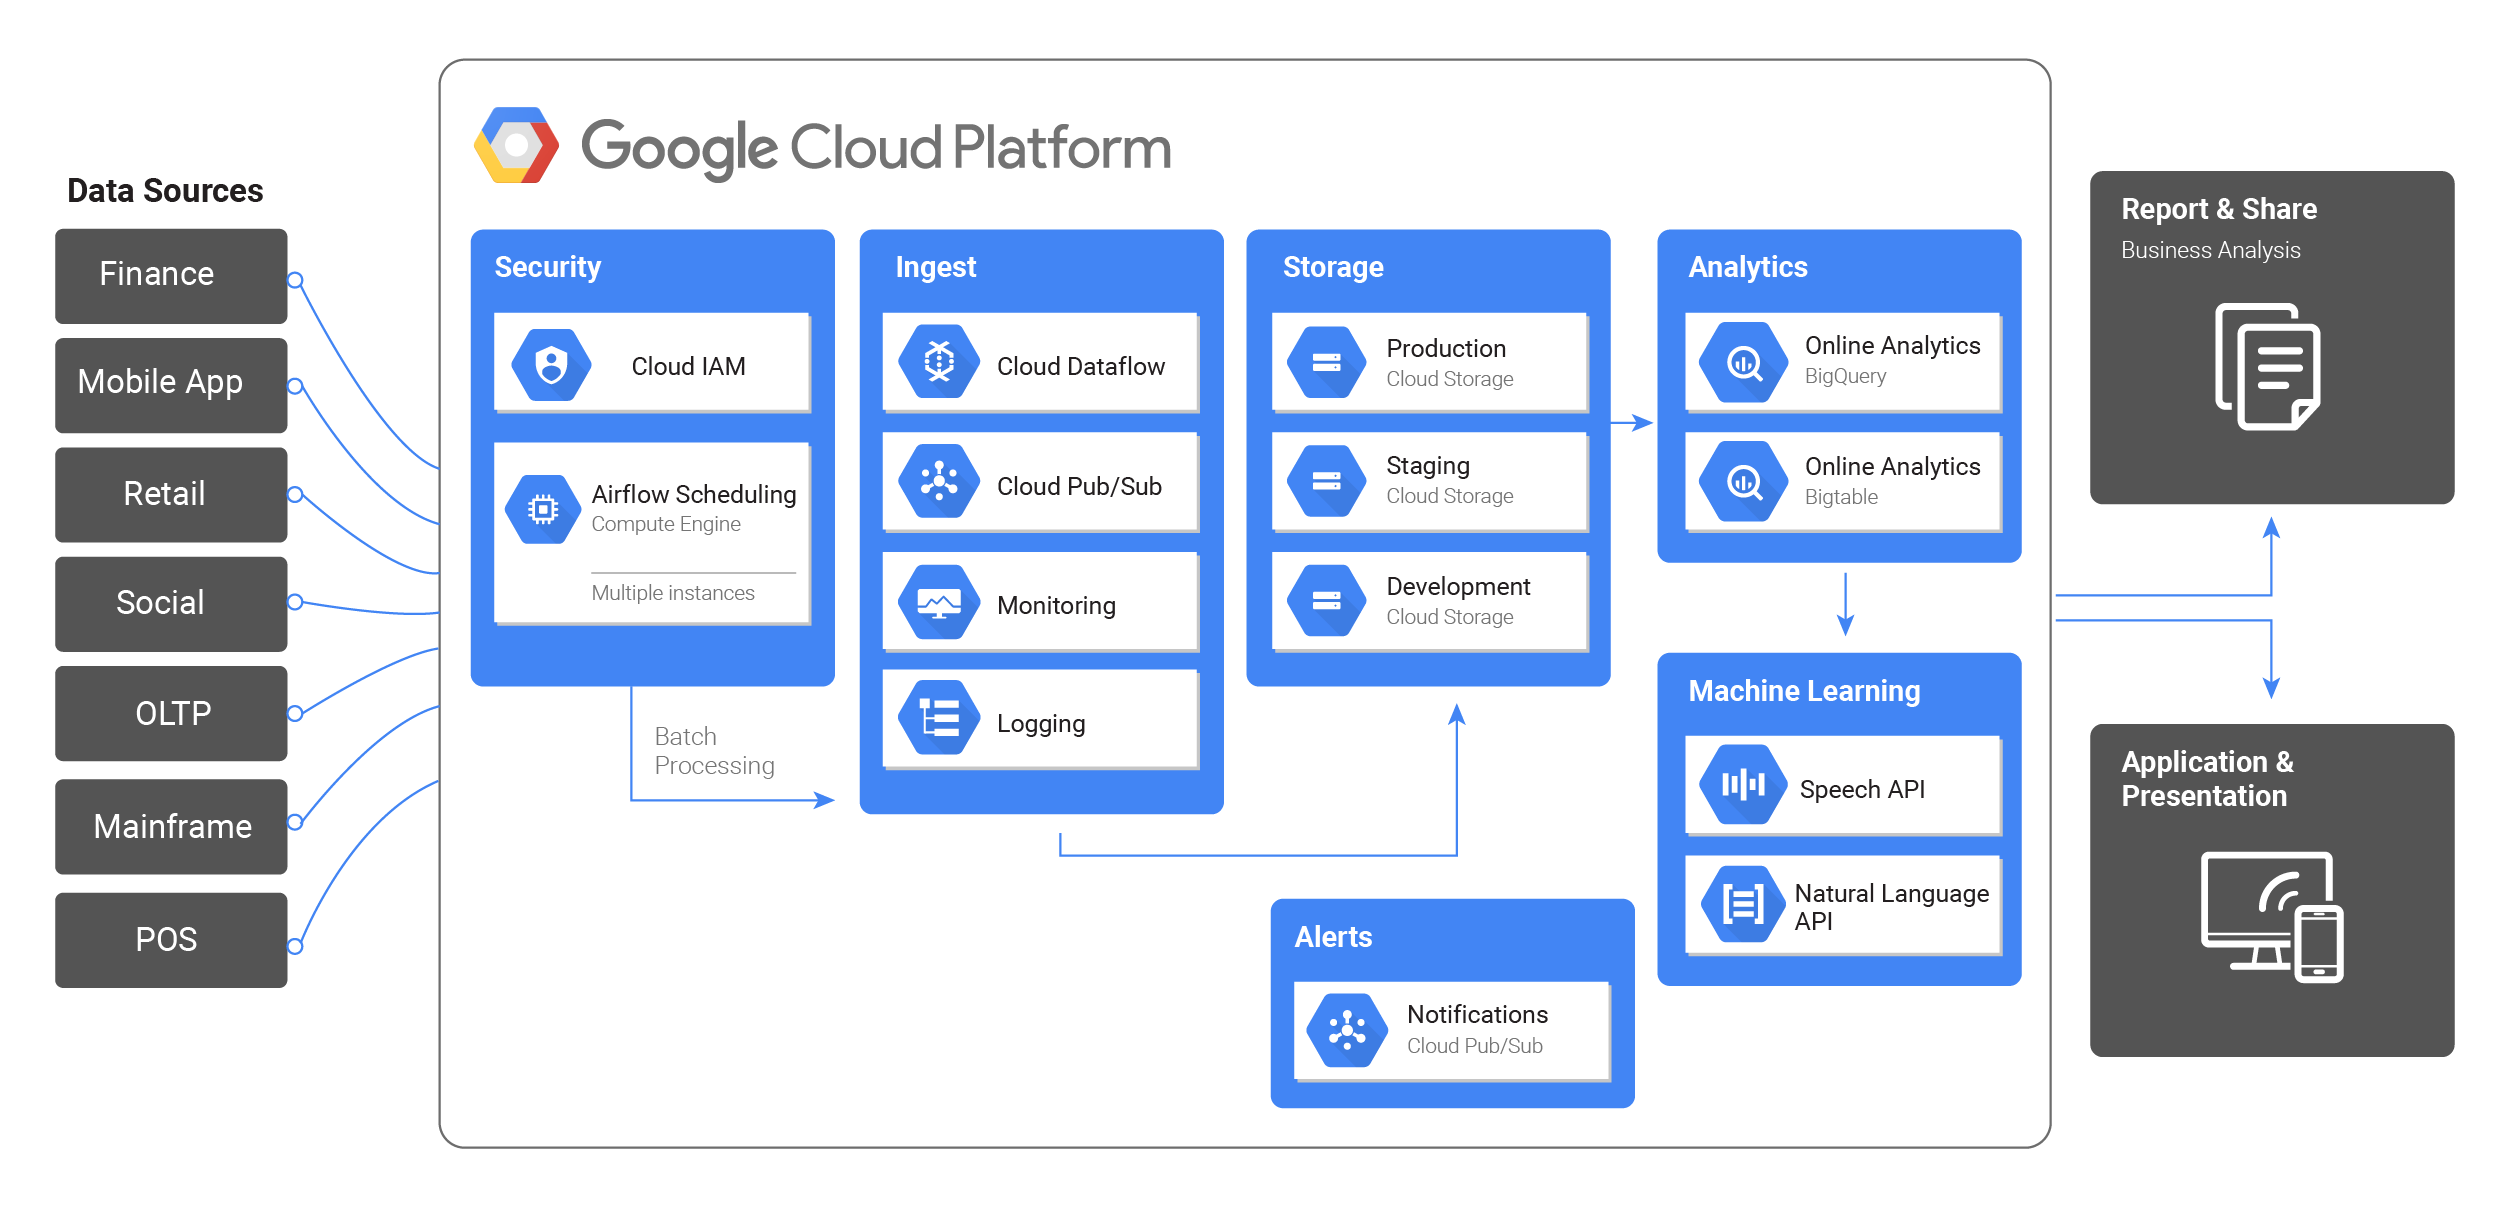Click the Notifications label in Alerts

(x=1477, y=1014)
